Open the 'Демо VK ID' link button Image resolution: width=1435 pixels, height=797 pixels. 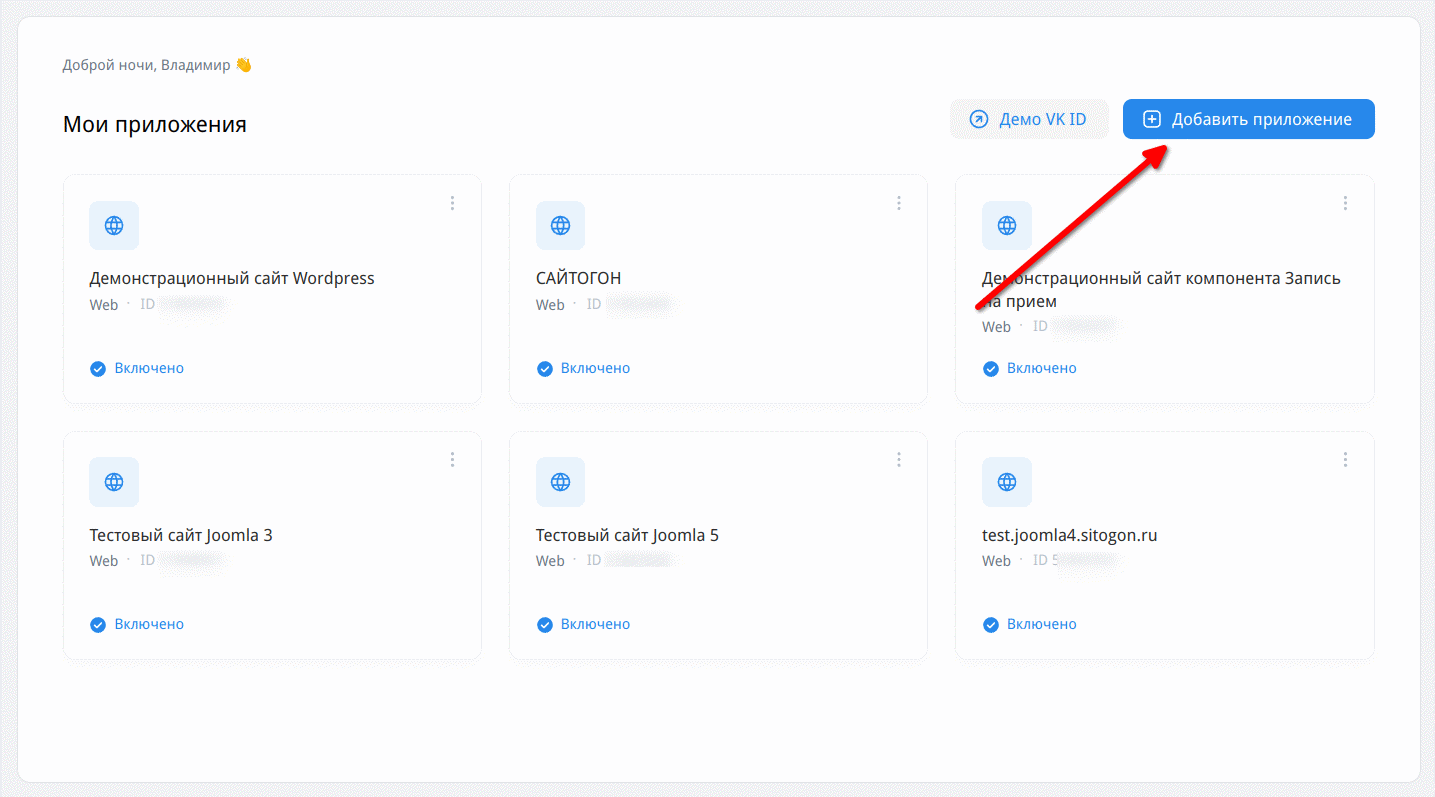tap(1029, 119)
